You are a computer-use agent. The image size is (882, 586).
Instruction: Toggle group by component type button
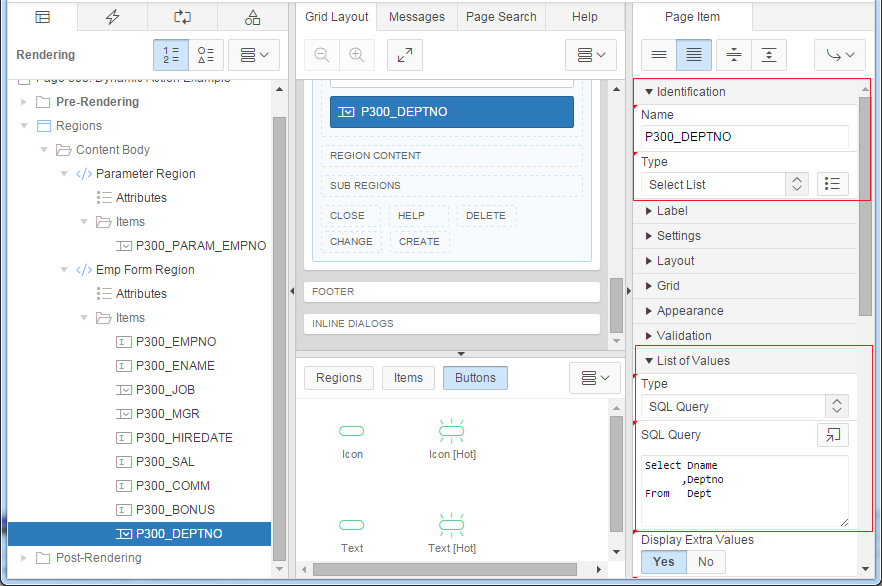[206, 55]
